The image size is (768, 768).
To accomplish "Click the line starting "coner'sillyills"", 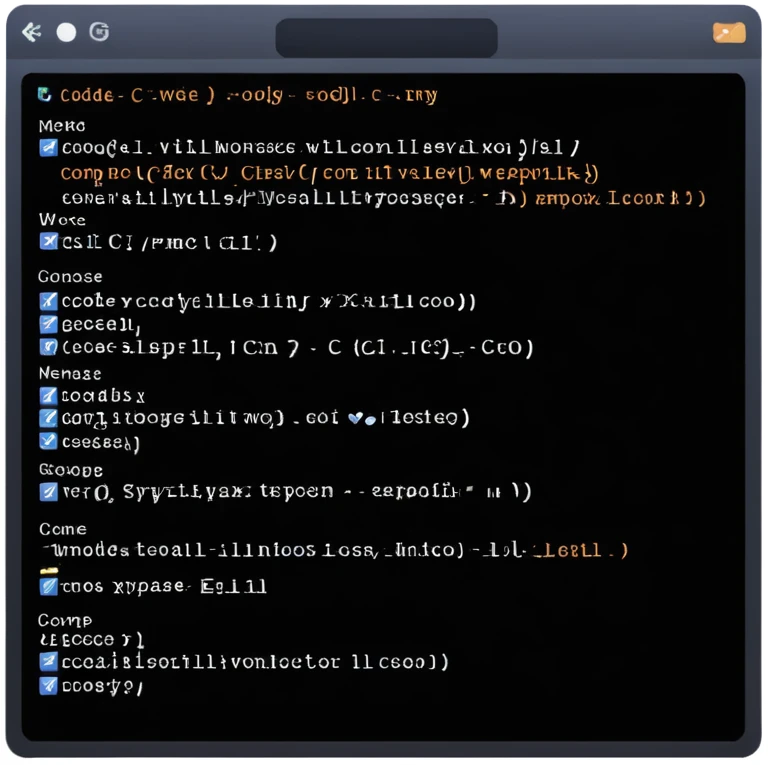I will coord(383,198).
